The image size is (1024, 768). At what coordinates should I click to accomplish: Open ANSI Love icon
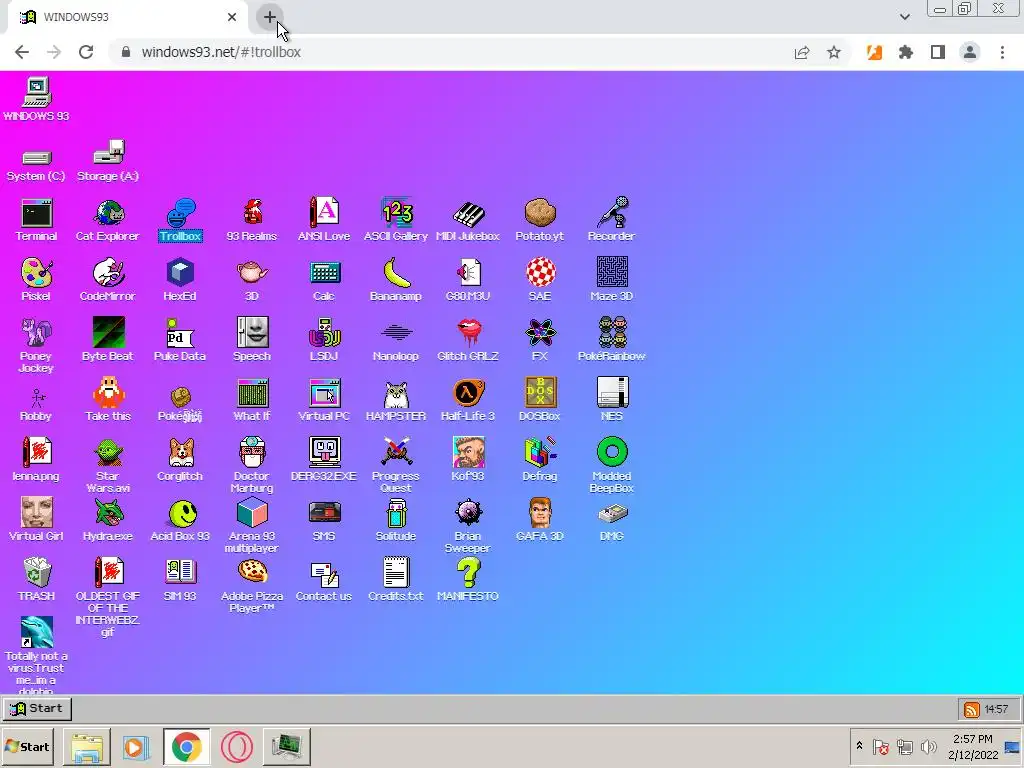(x=324, y=220)
